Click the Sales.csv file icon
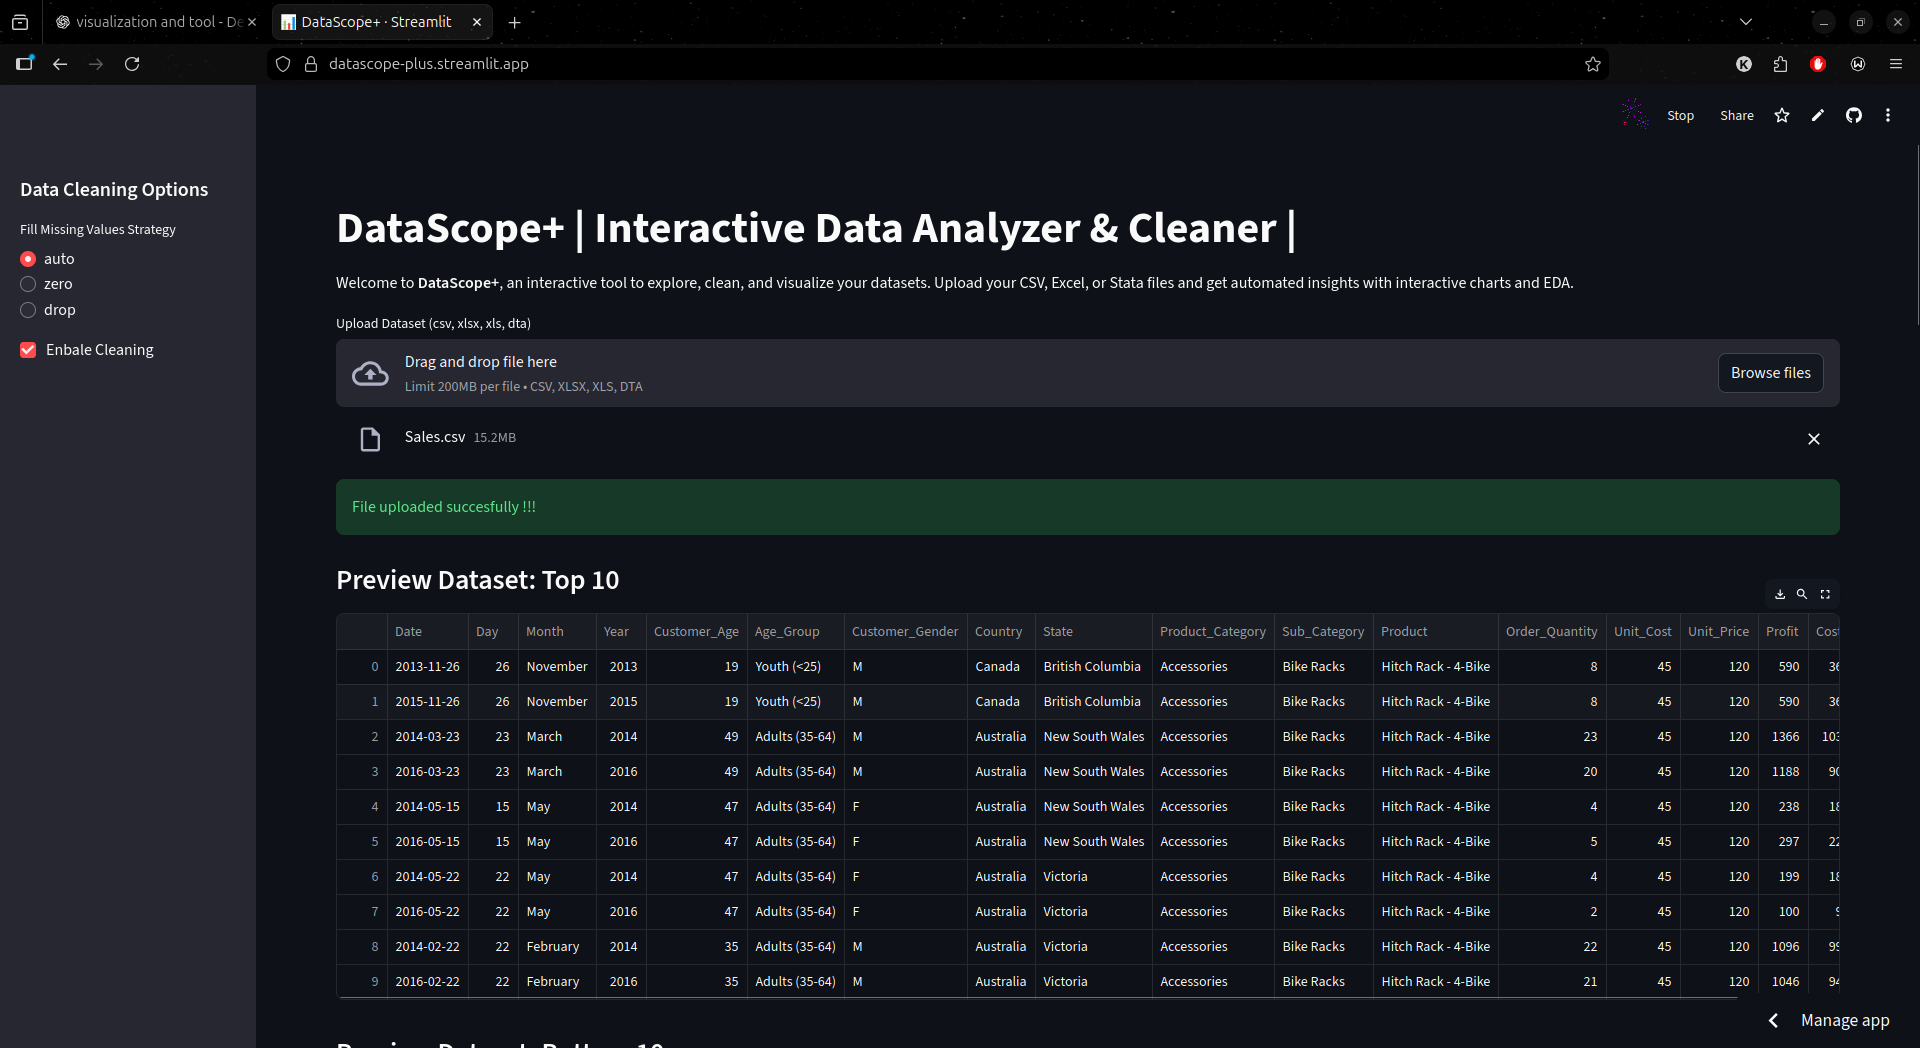Viewport: 1920px width, 1048px height. (x=370, y=439)
